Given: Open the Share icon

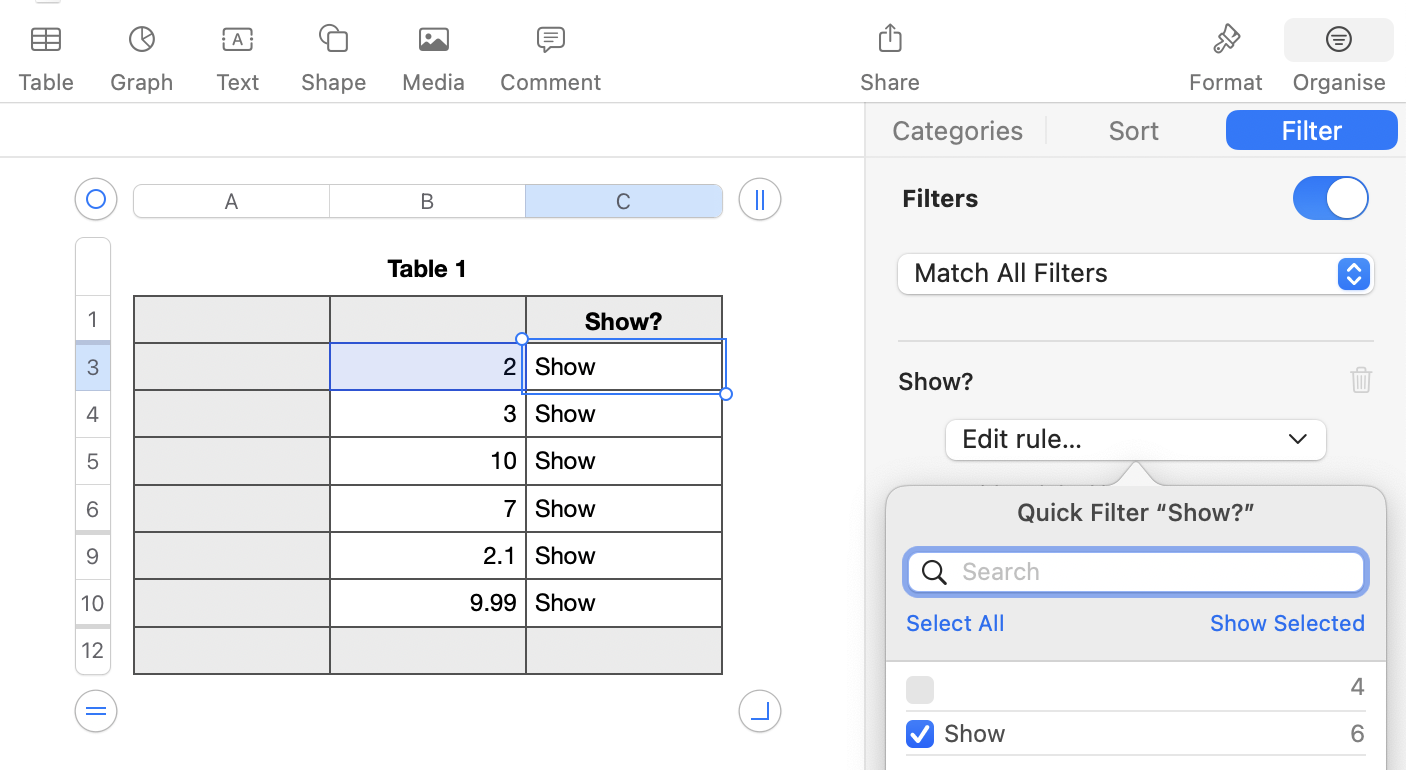Looking at the screenshot, I should click(x=889, y=40).
